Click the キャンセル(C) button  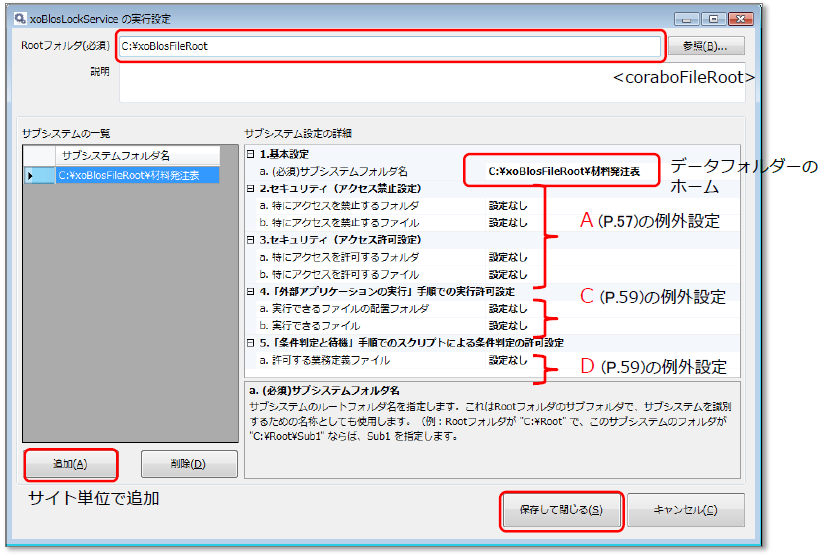686,510
